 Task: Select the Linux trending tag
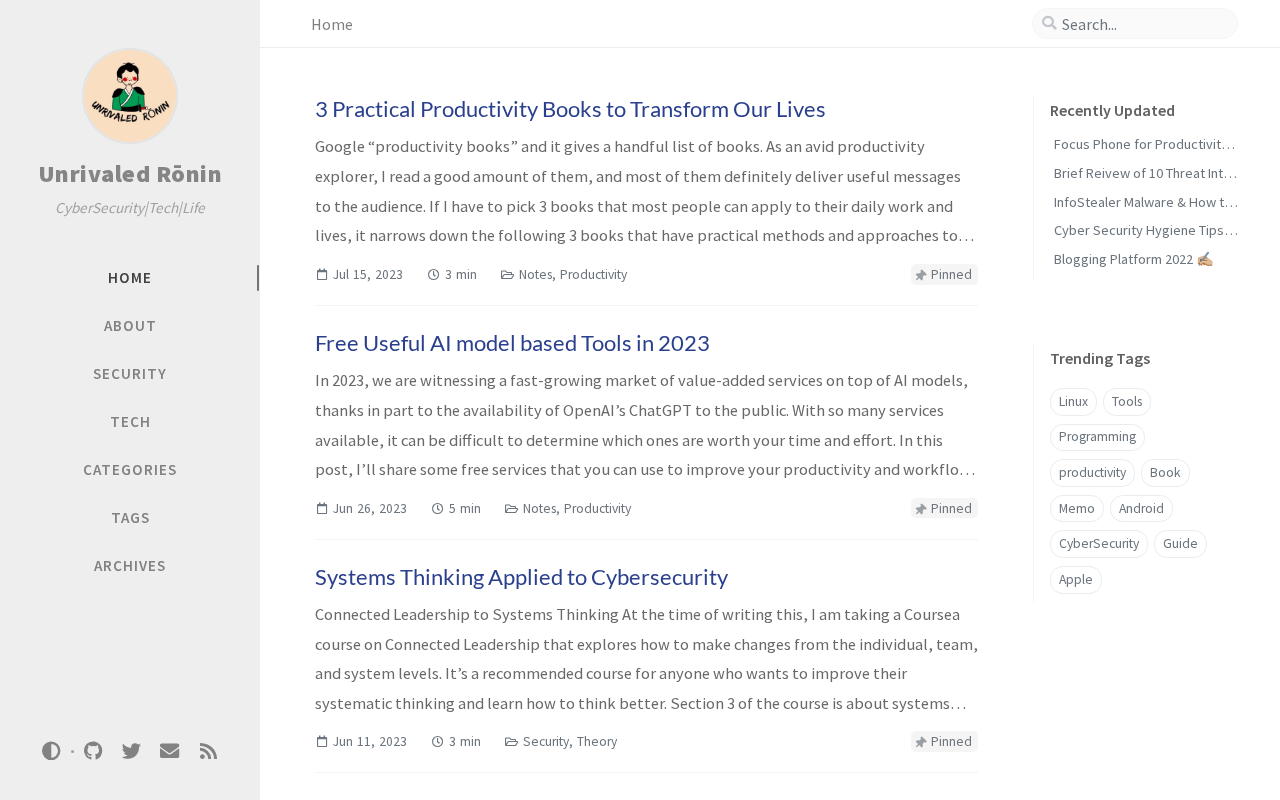point(1073,402)
